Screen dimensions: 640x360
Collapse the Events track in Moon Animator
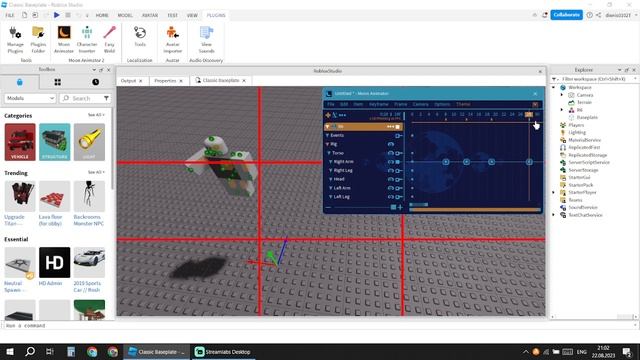click(327, 136)
